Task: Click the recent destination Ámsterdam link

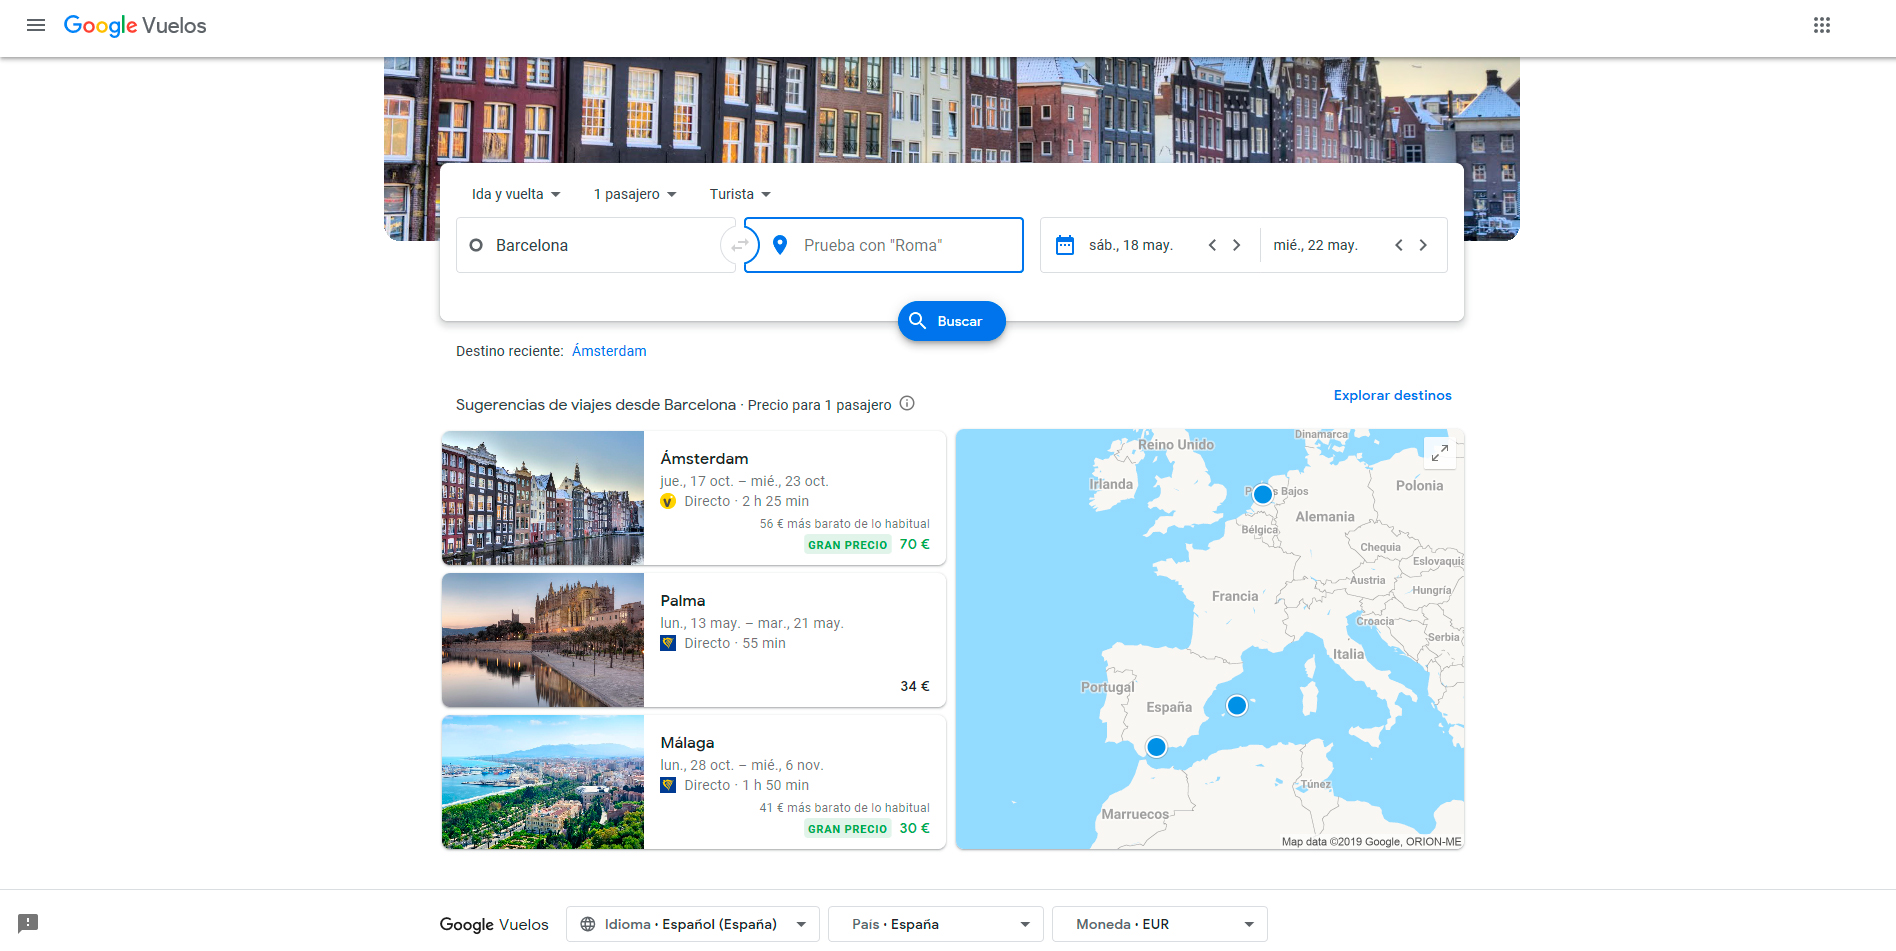Action: click(609, 351)
